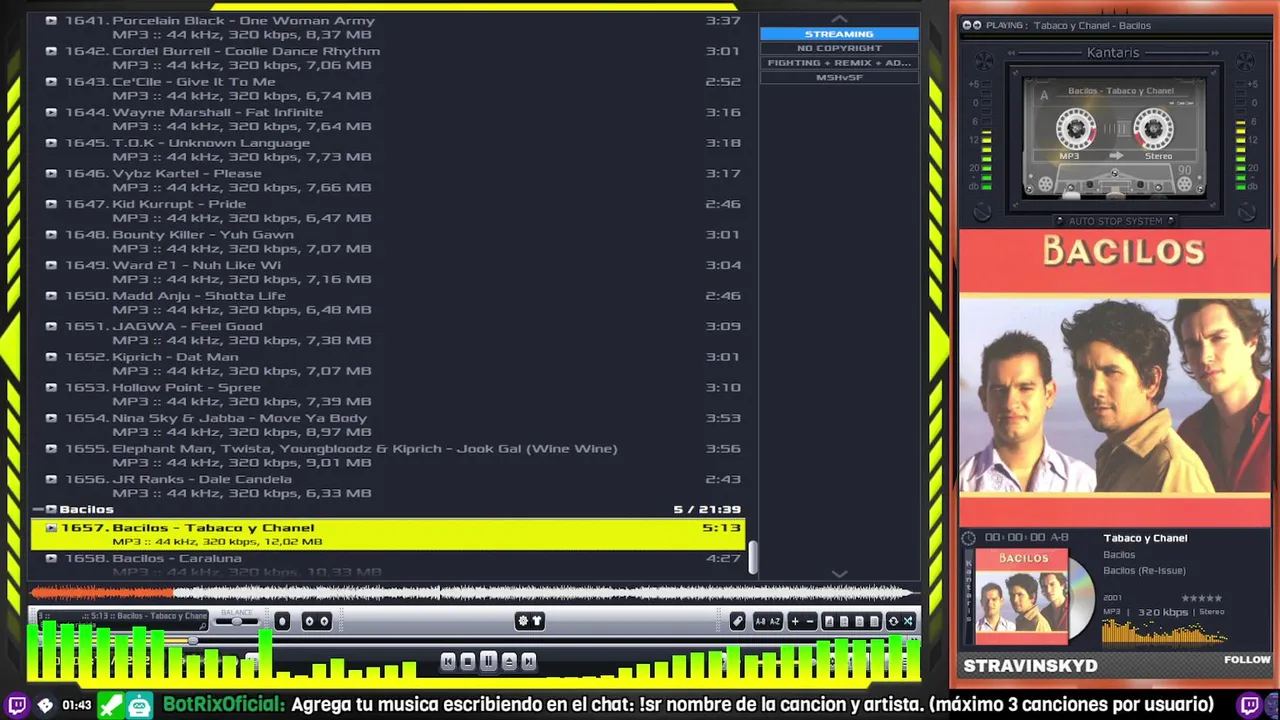Click the cassette tape display
This screenshot has height=720, width=1280.
pos(1115,136)
